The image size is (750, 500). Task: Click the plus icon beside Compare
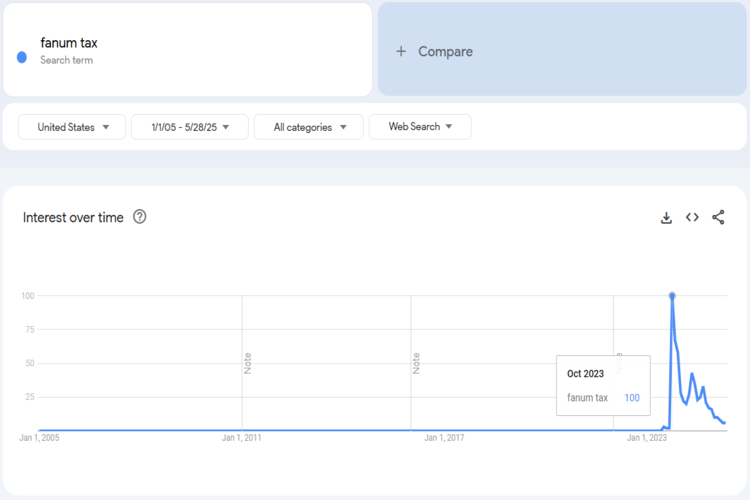401,51
